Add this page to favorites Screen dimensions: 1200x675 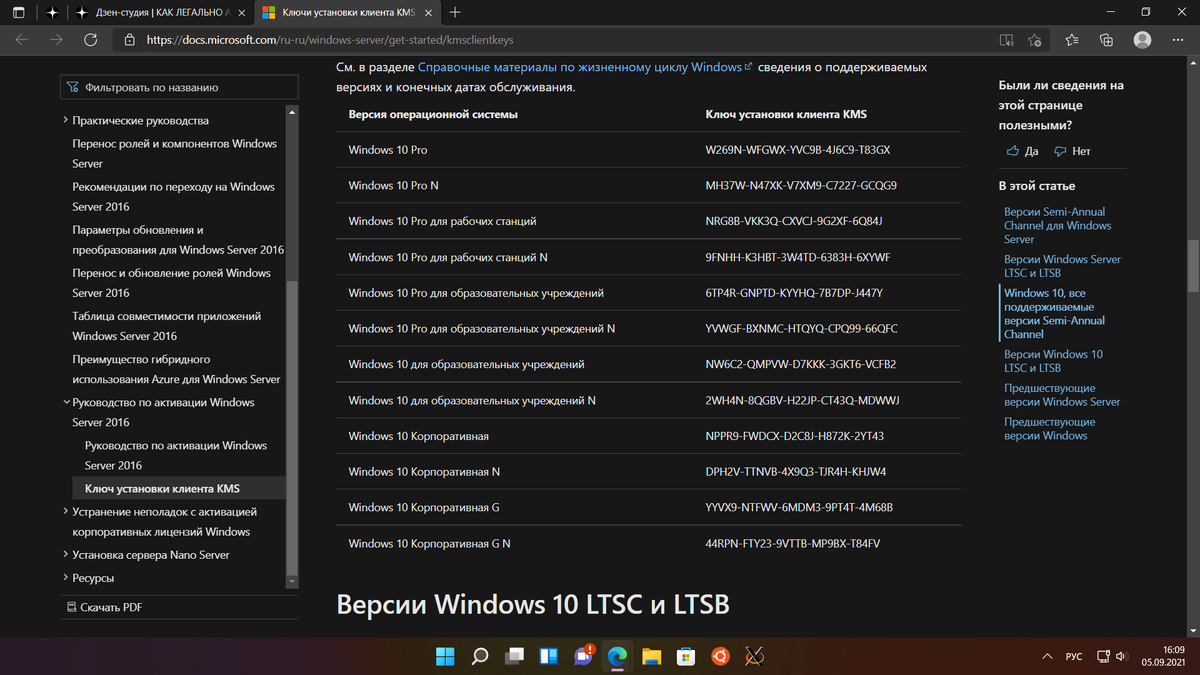coord(1035,40)
